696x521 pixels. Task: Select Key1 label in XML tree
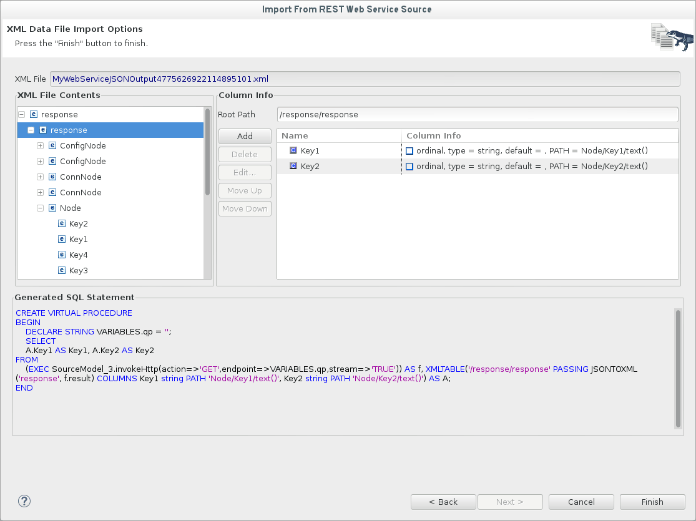coord(79,239)
